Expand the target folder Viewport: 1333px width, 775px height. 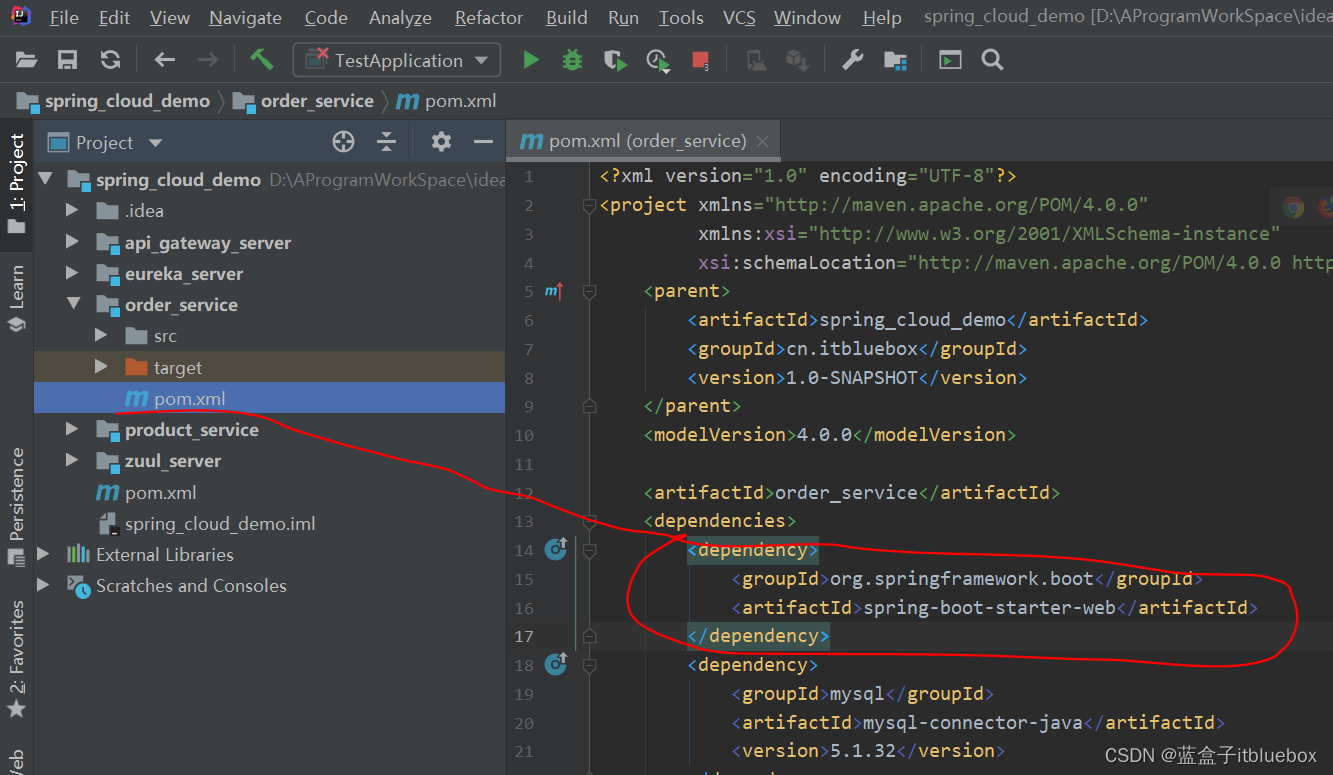click(101, 367)
